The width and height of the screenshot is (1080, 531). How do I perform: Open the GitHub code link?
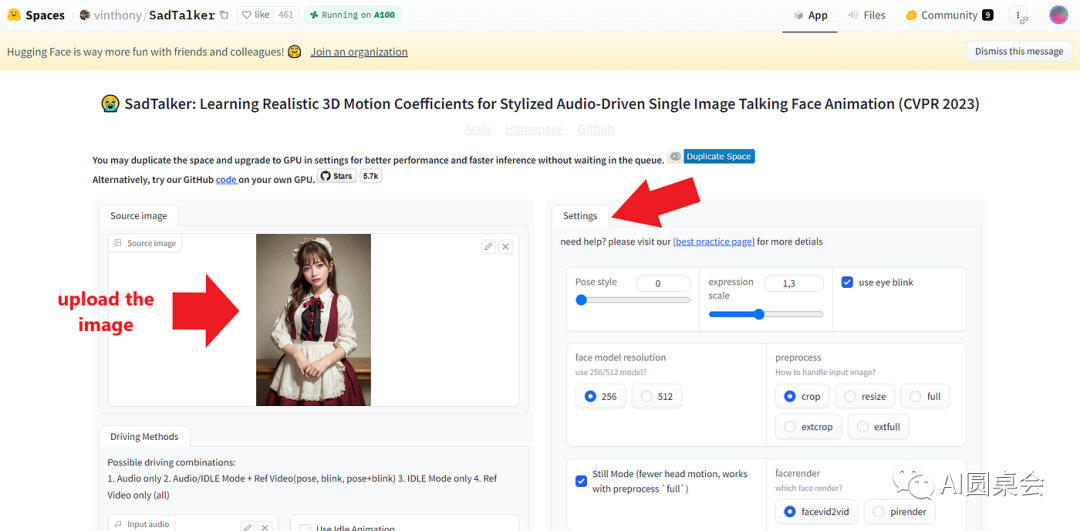227,178
